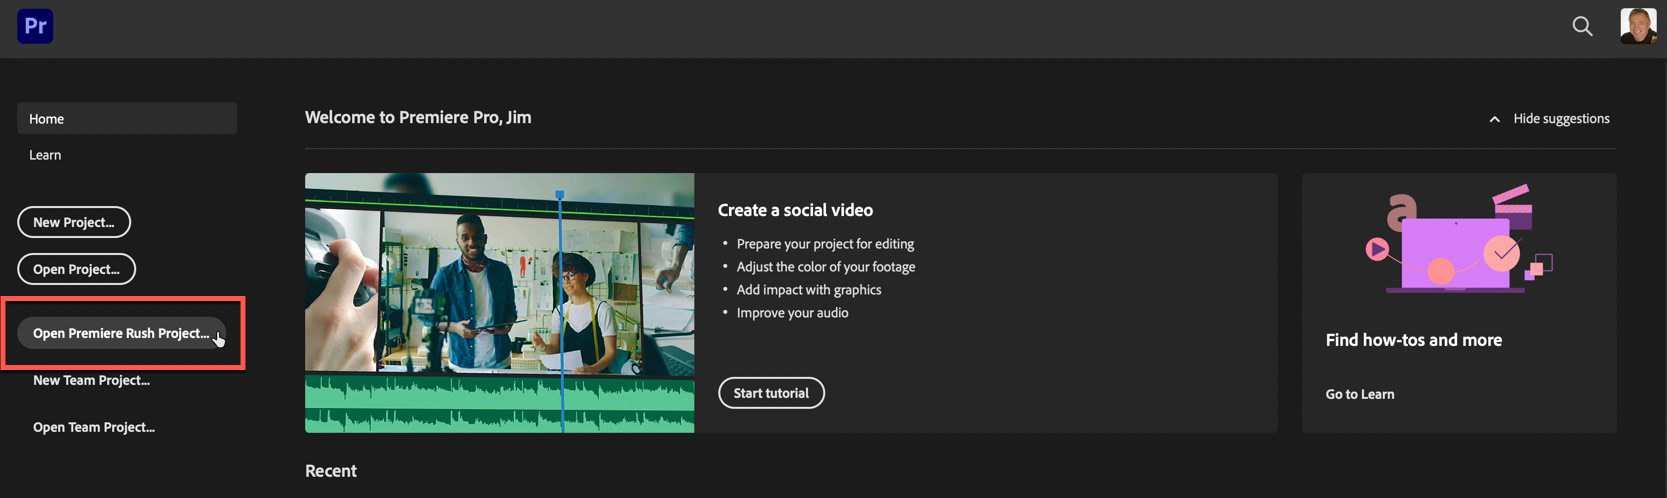1667x498 pixels.
Task: Click New Team Project
Action: [91, 380]
